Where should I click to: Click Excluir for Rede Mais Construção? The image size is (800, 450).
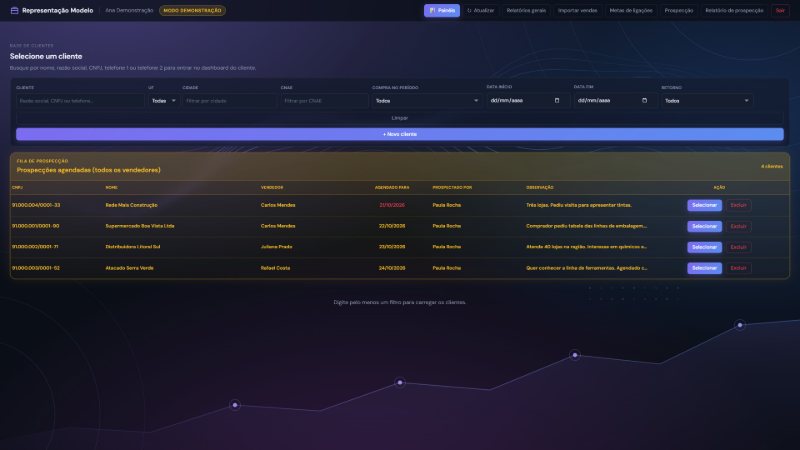click(x=738, y=205)
